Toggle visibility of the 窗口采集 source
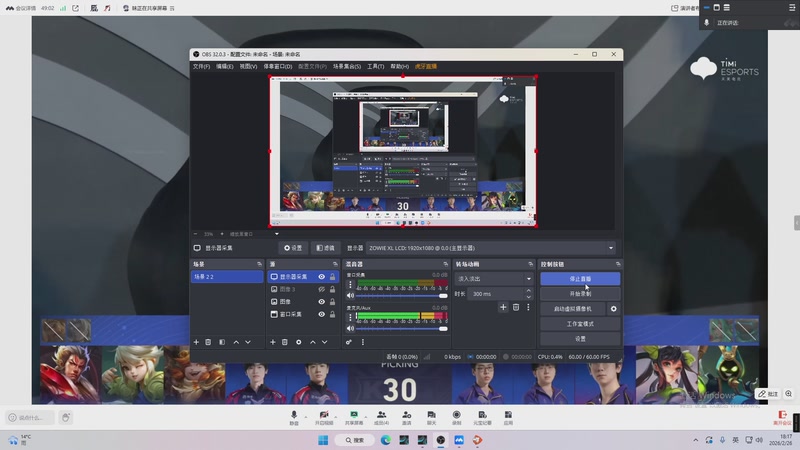 point(321,314)
